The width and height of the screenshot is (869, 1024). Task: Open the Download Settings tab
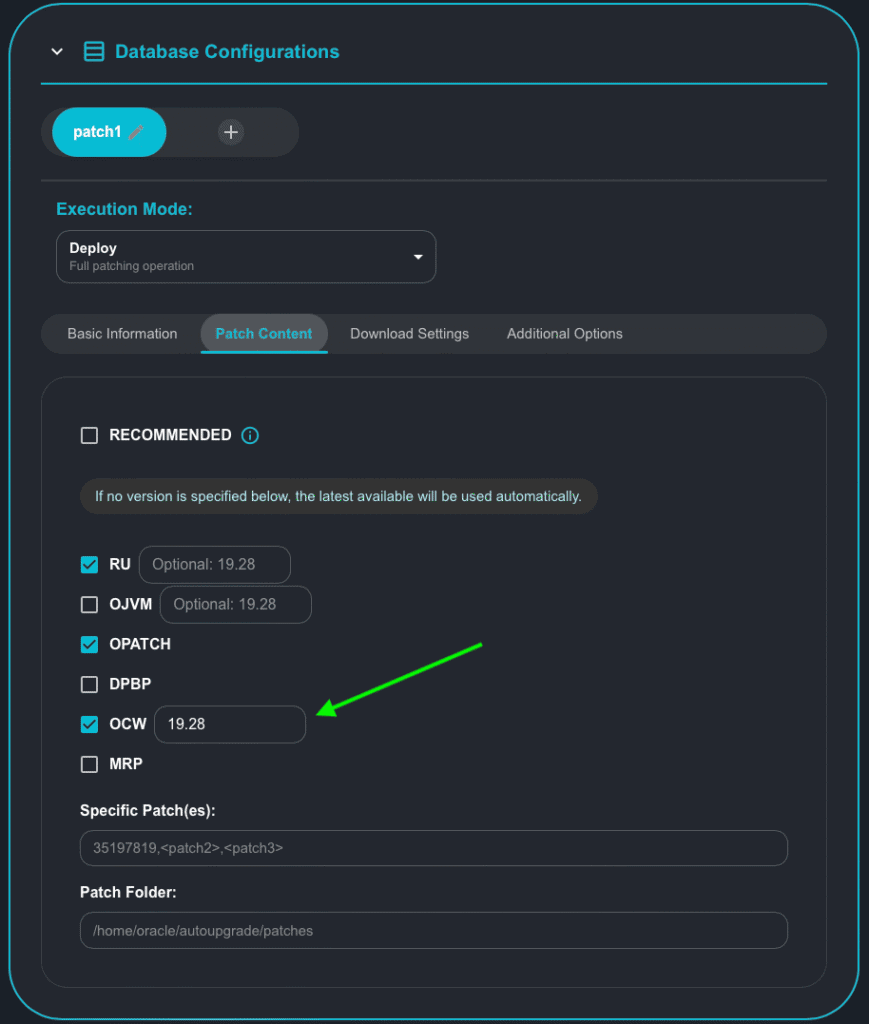click(409, 334)
